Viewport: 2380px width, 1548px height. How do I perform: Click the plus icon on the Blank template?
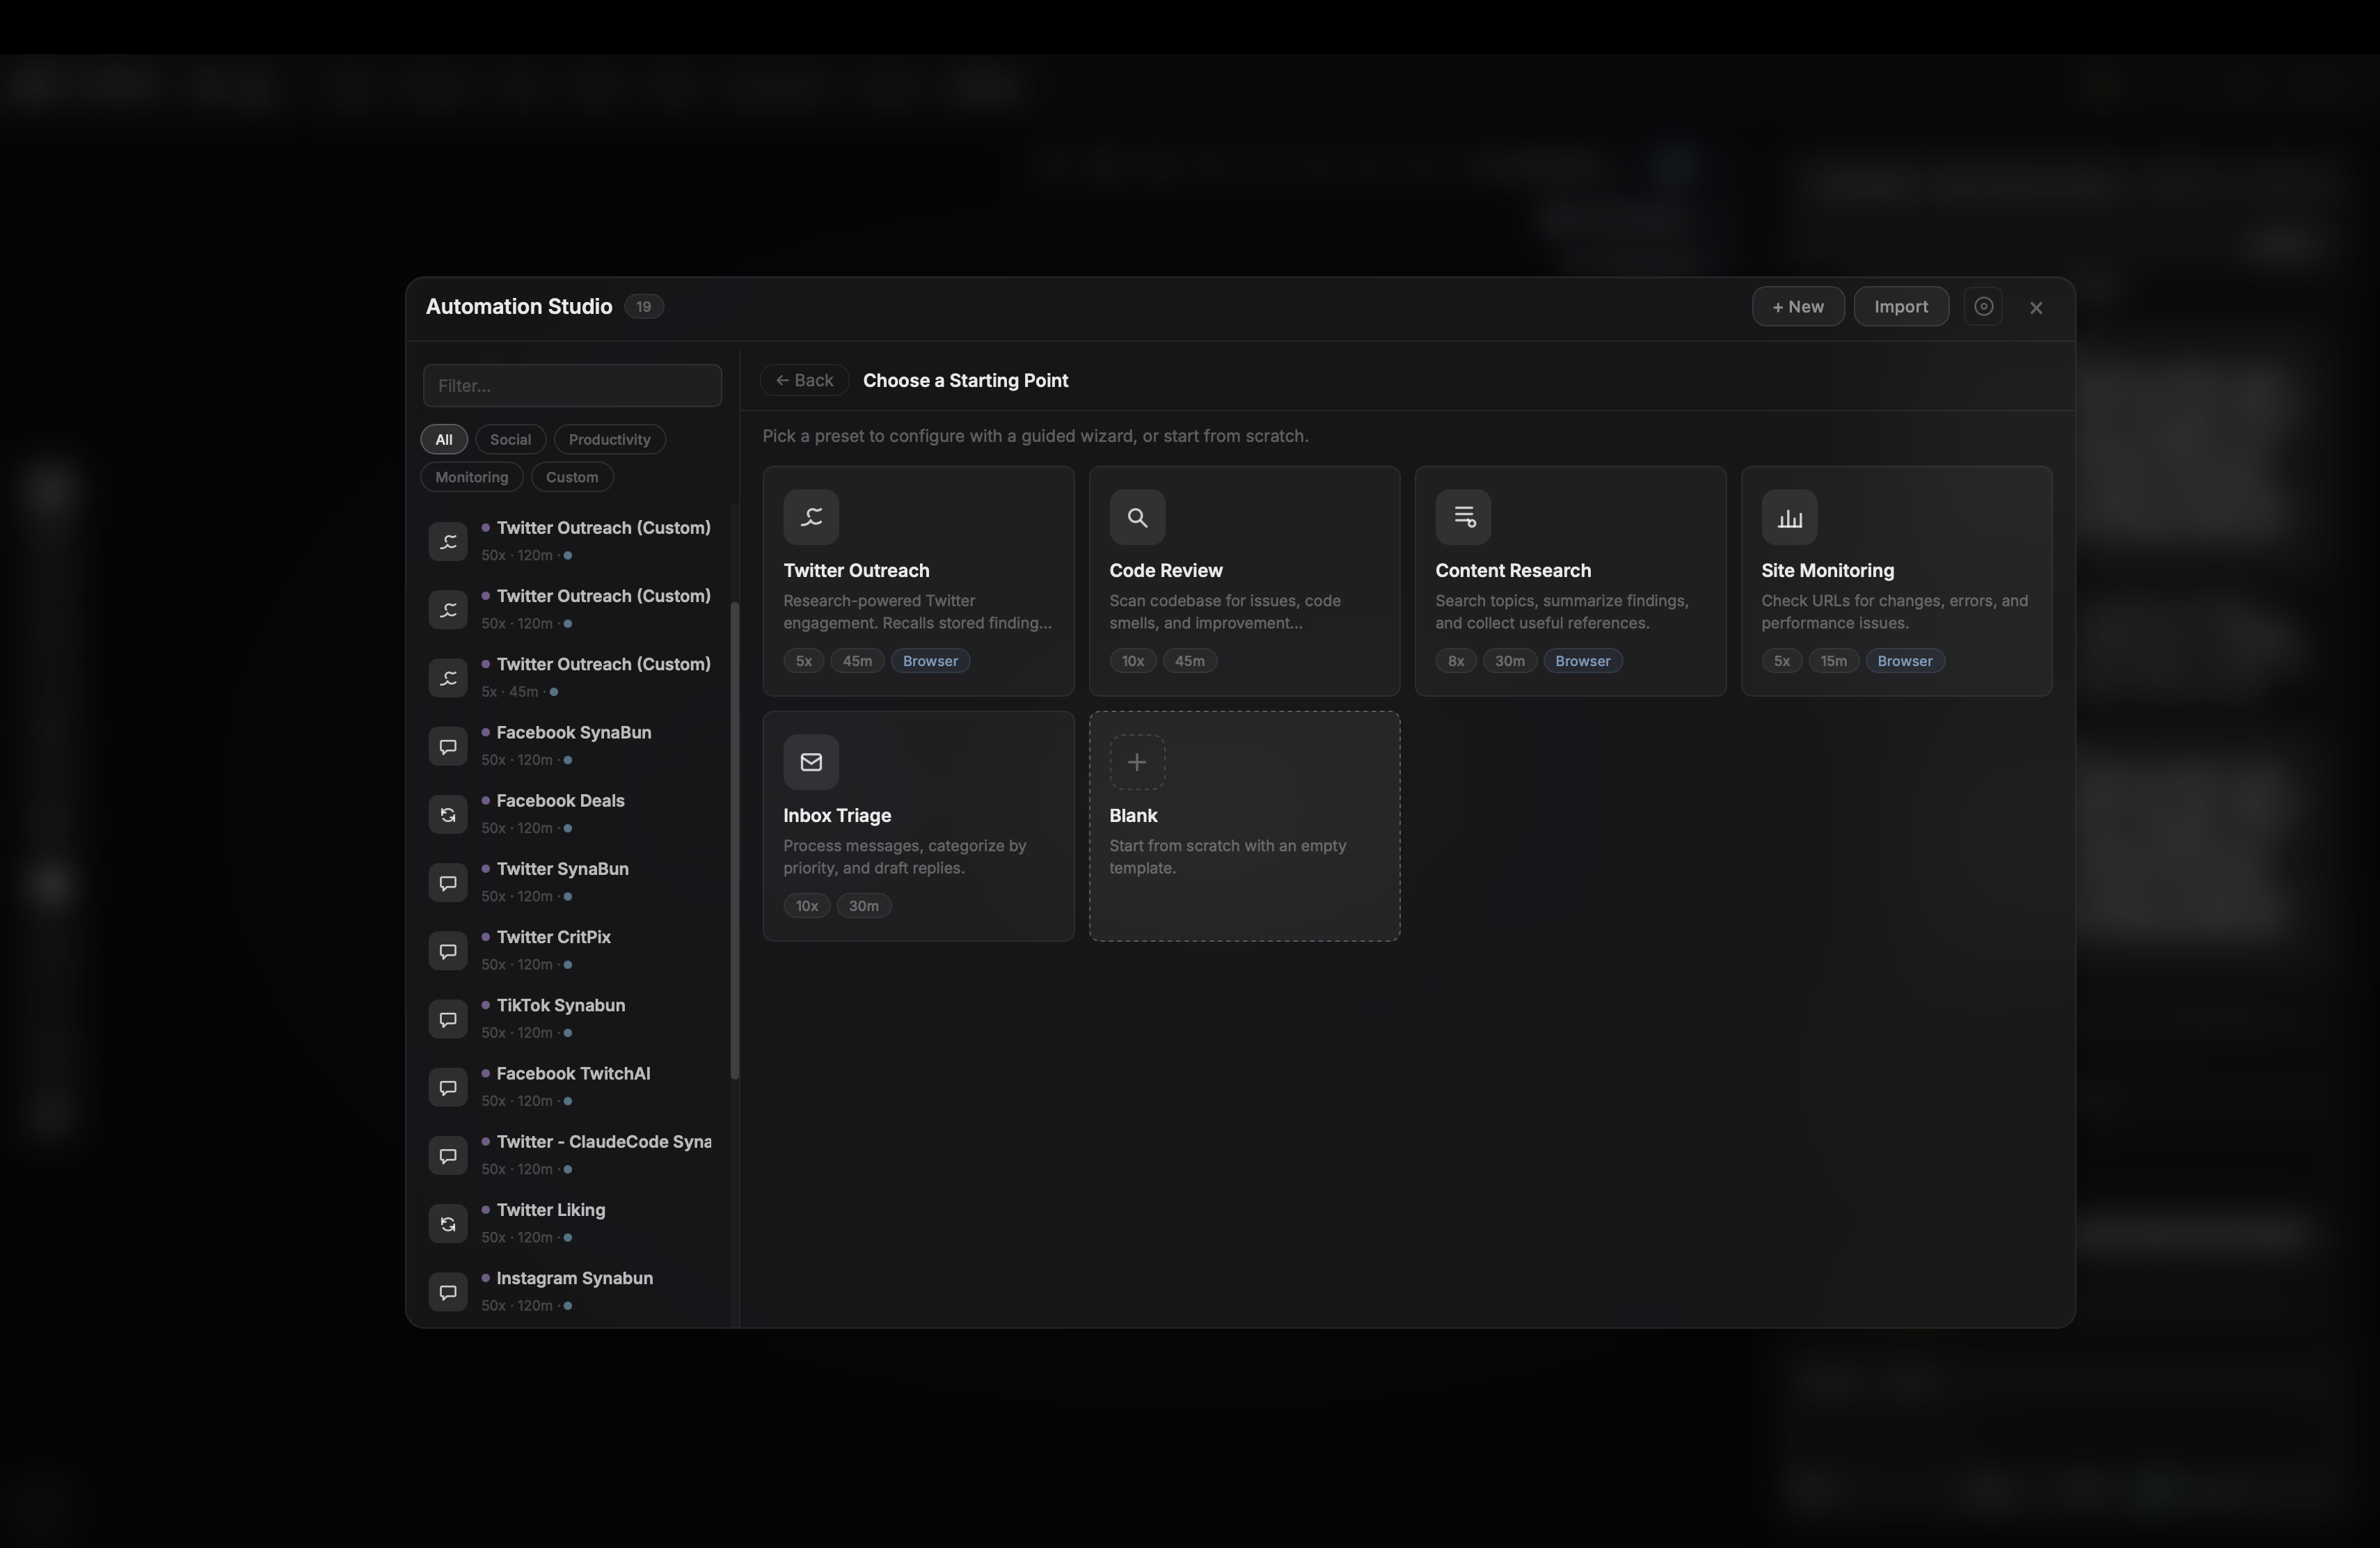click(1137, 762)
